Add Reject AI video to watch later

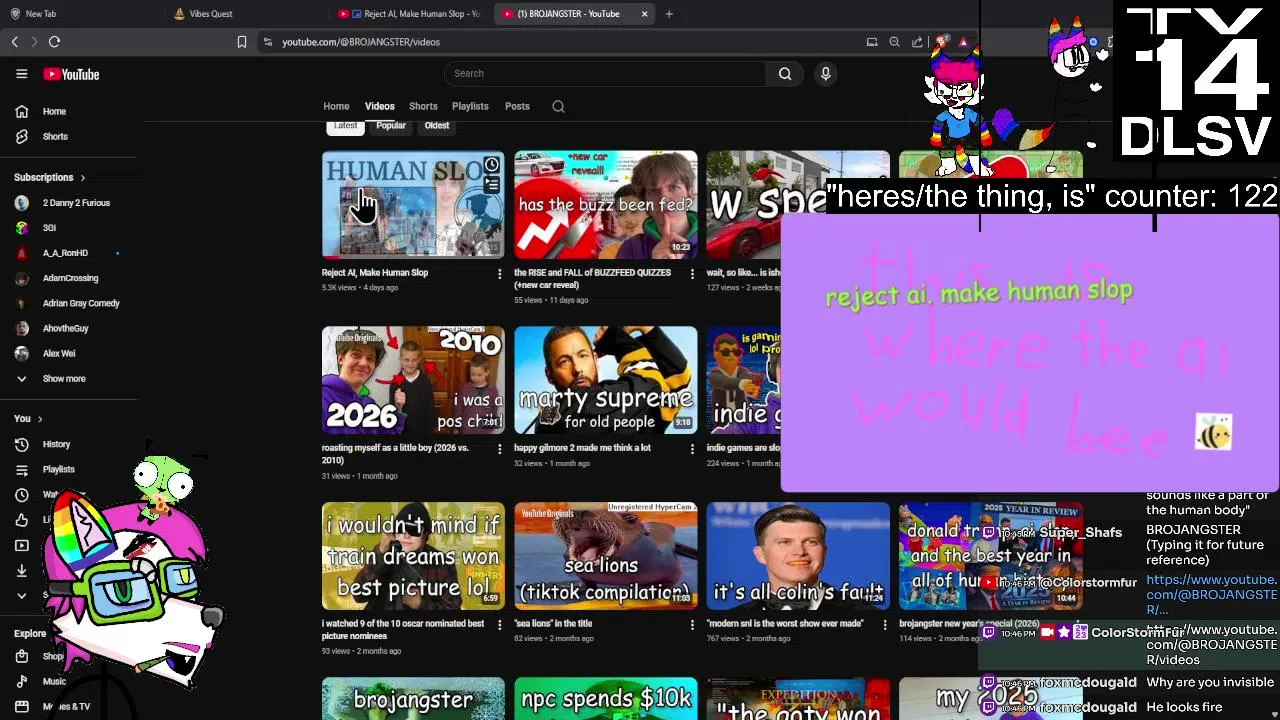coord(491,165)
